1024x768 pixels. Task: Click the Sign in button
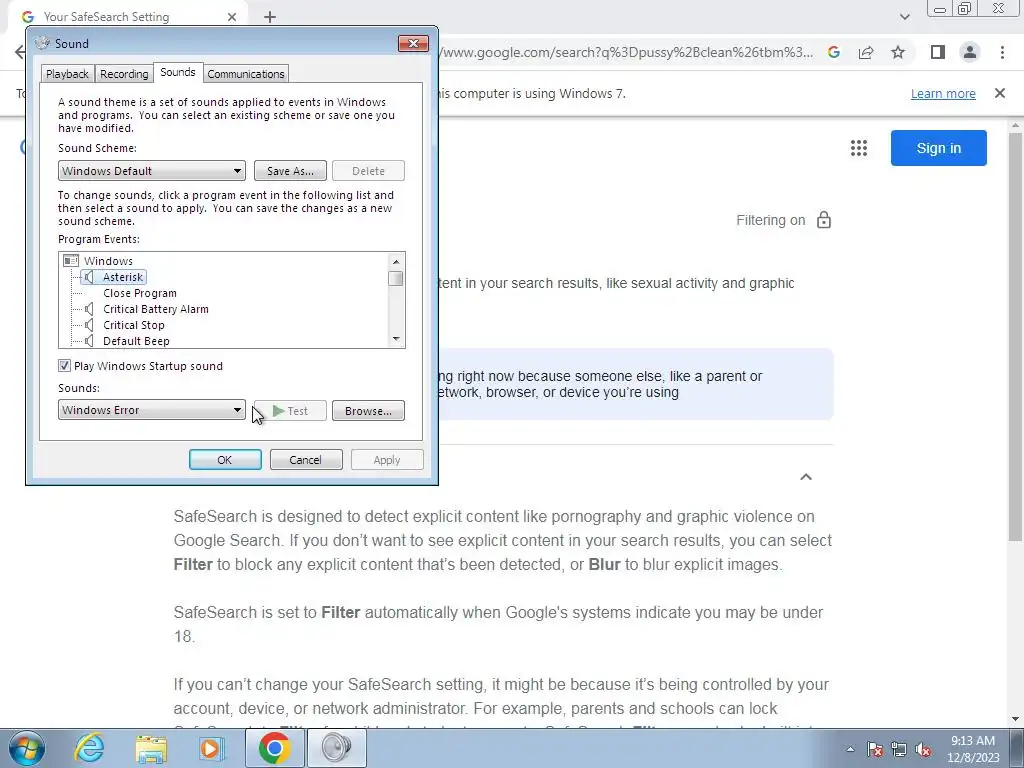938,148
